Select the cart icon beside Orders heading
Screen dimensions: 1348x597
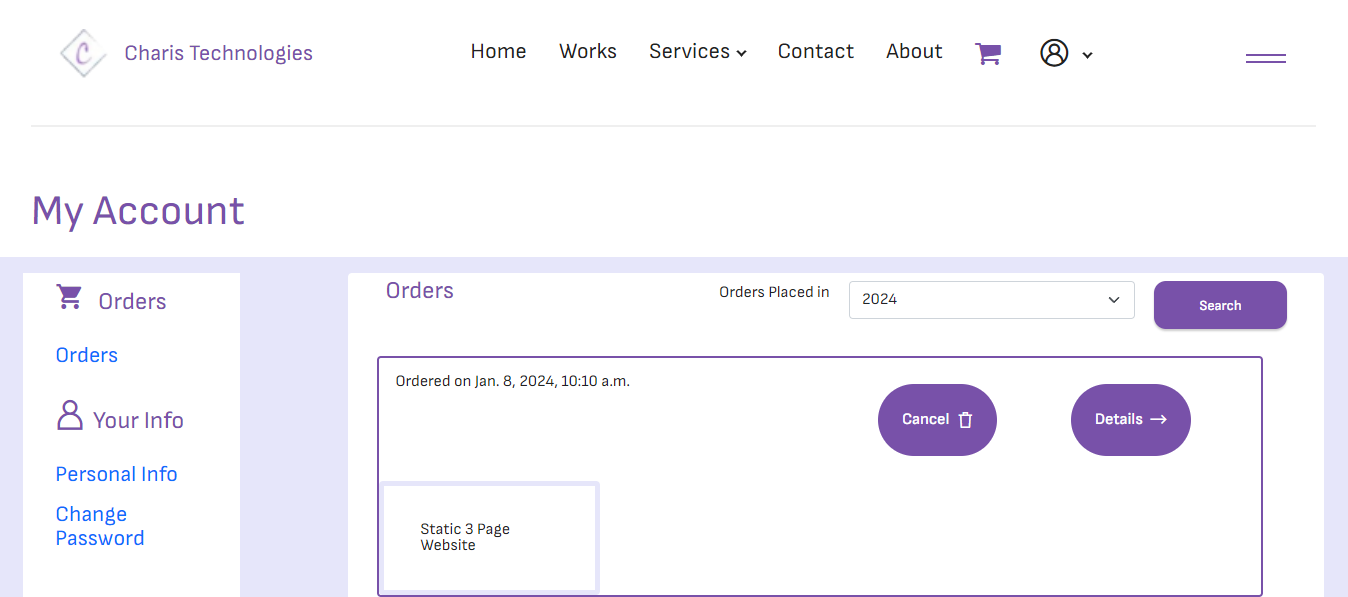69,297
